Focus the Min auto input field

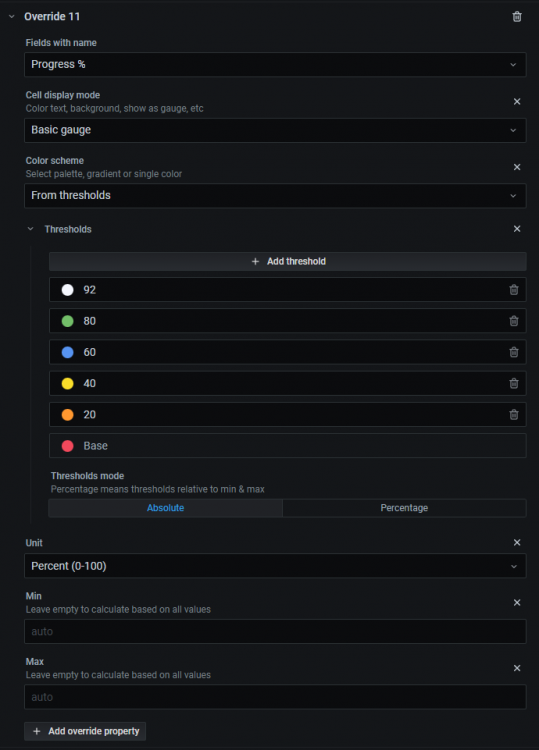click(x=275, y=631)
